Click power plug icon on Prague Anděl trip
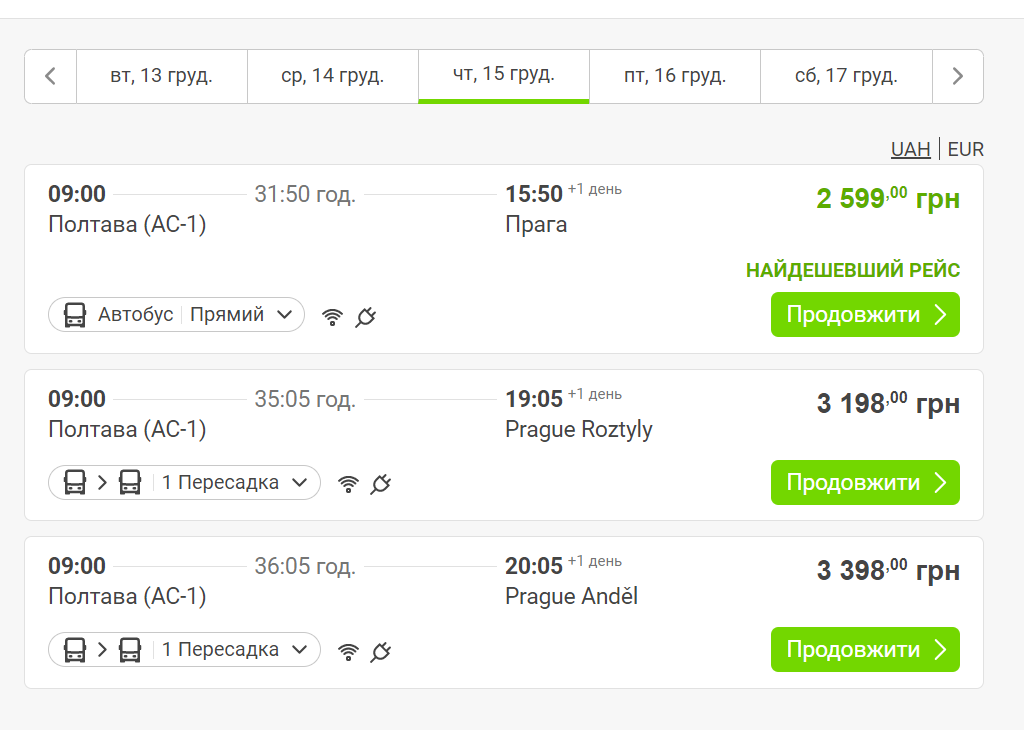The height and width of the screenshot is (730, 1024). point(381,651)
